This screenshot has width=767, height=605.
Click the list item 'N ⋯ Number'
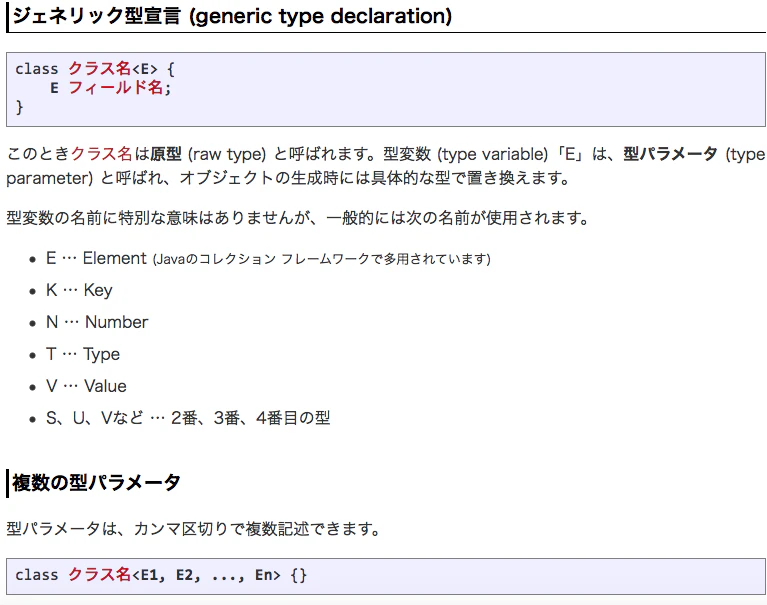(97, 322)
